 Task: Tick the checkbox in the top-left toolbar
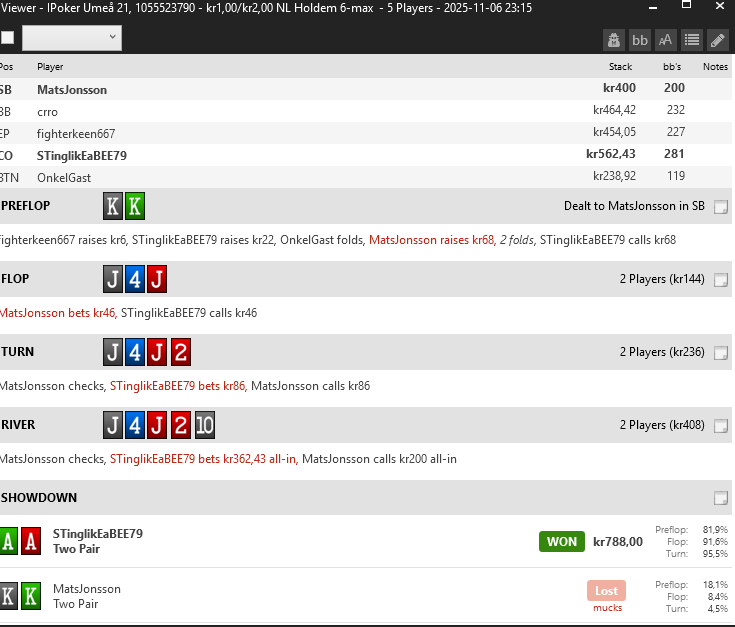pyautogui.click(x=8, y=38)
